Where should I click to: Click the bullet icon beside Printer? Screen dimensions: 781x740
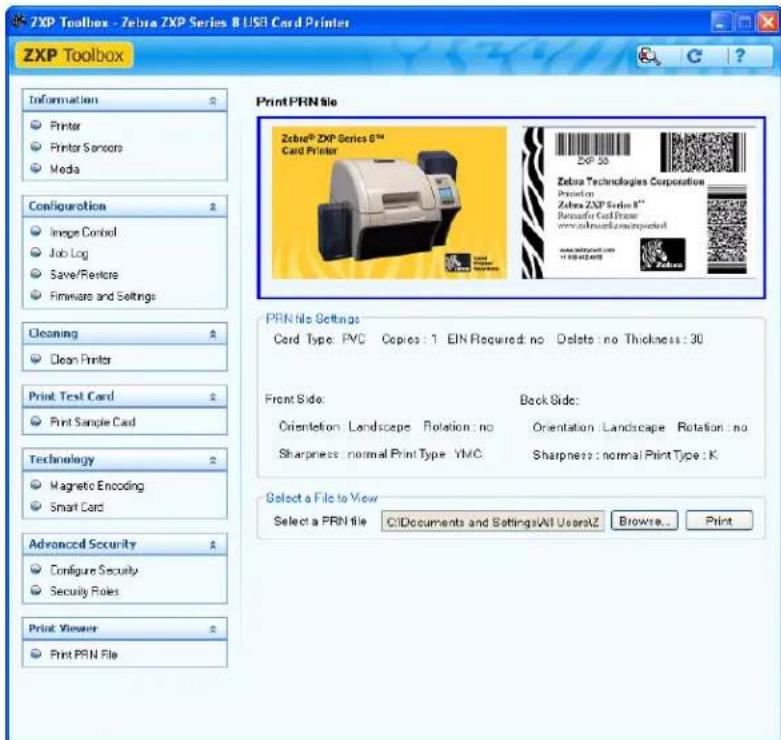point(36,125)
